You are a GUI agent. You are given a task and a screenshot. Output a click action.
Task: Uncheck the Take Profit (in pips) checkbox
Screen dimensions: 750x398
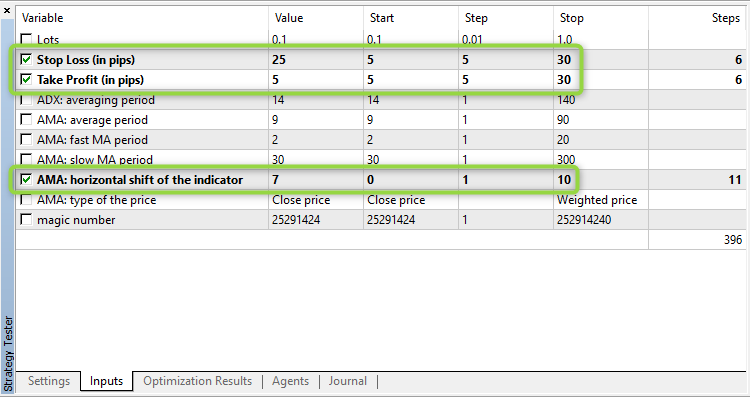tap(27, 79)
